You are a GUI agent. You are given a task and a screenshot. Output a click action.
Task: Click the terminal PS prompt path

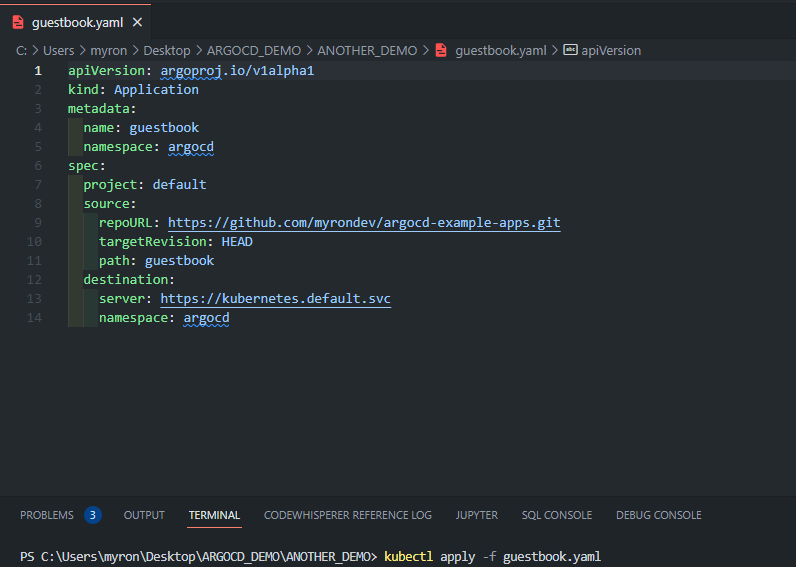coord(198,556)
